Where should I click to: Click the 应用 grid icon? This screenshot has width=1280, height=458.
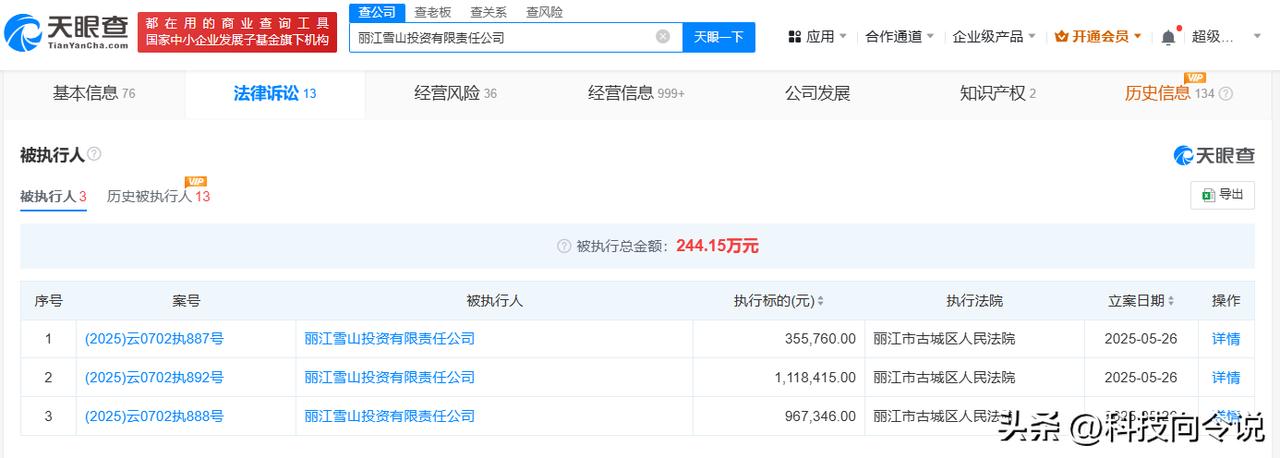795,37
